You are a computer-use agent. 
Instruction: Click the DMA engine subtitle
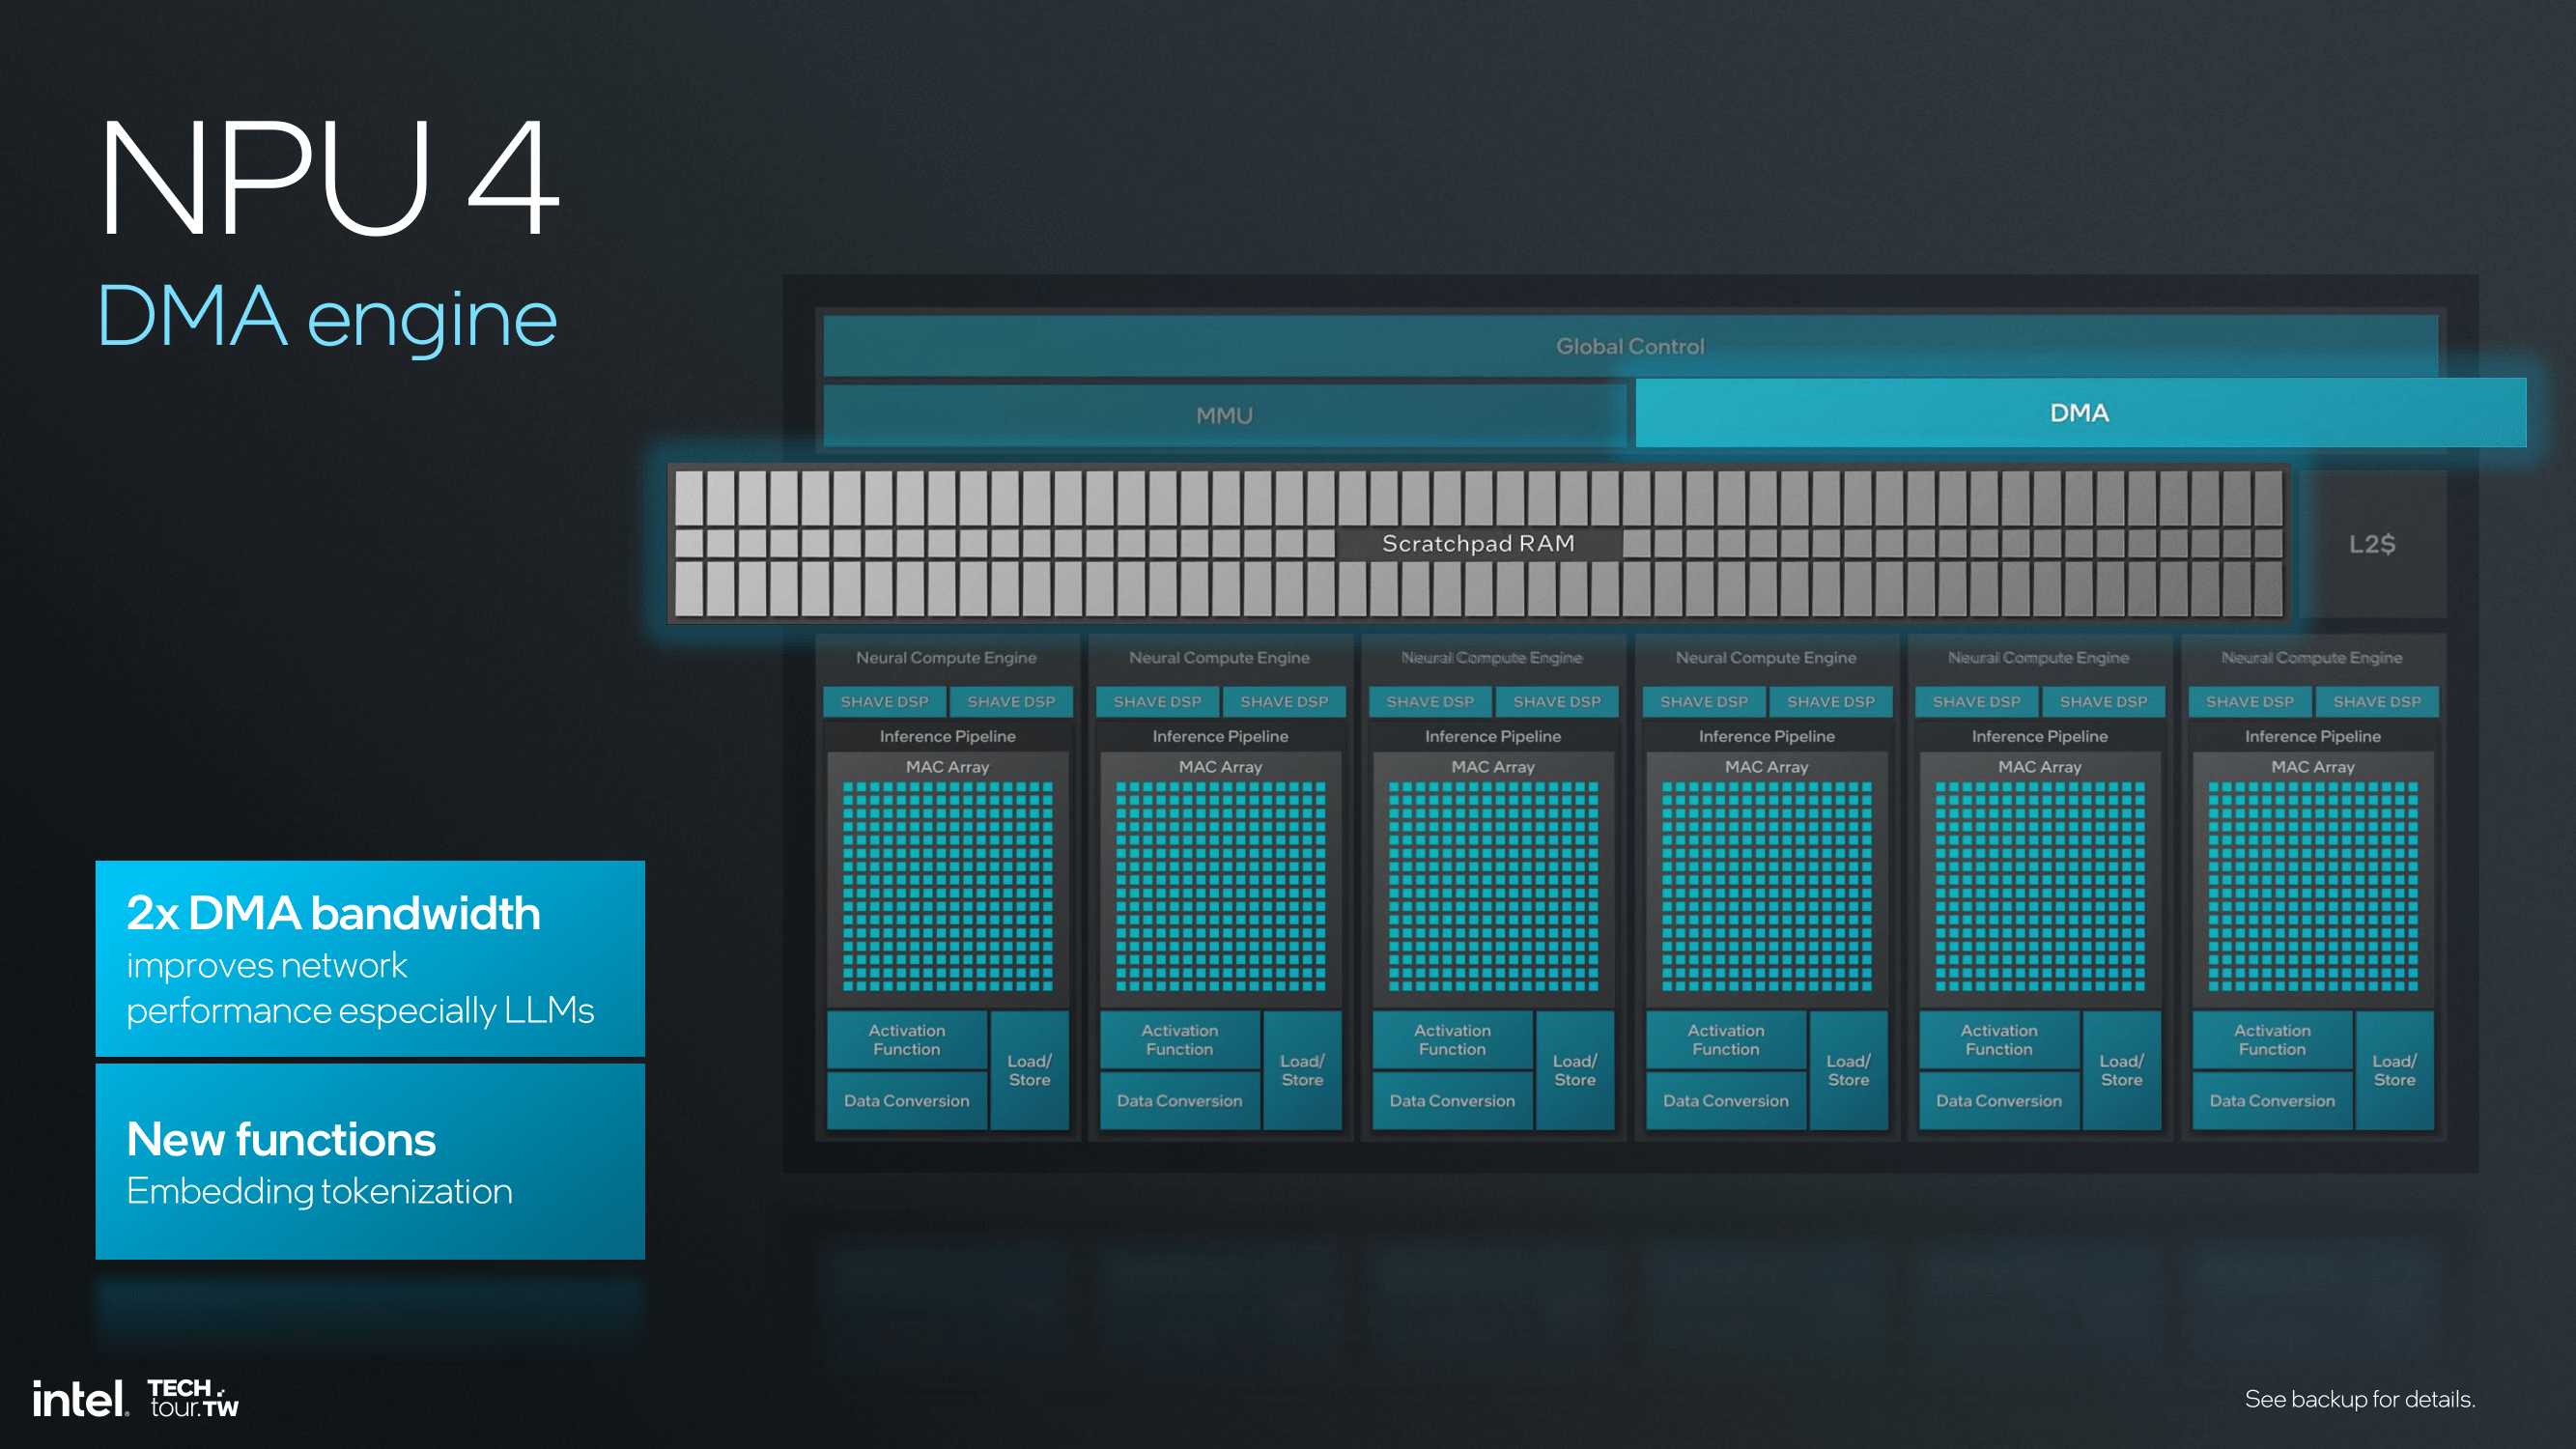click(x=327, y=318)
